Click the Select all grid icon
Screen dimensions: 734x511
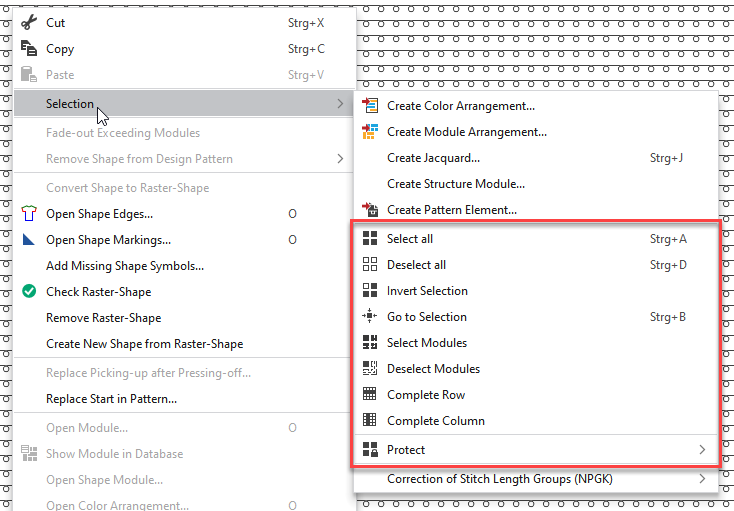click(x=370, y=239)
